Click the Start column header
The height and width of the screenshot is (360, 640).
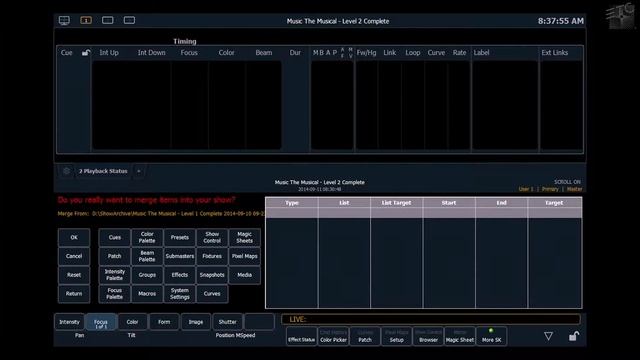[449, 203]
